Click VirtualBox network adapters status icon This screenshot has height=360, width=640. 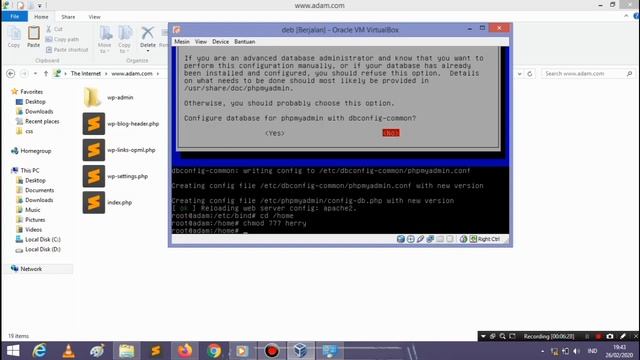430,239
